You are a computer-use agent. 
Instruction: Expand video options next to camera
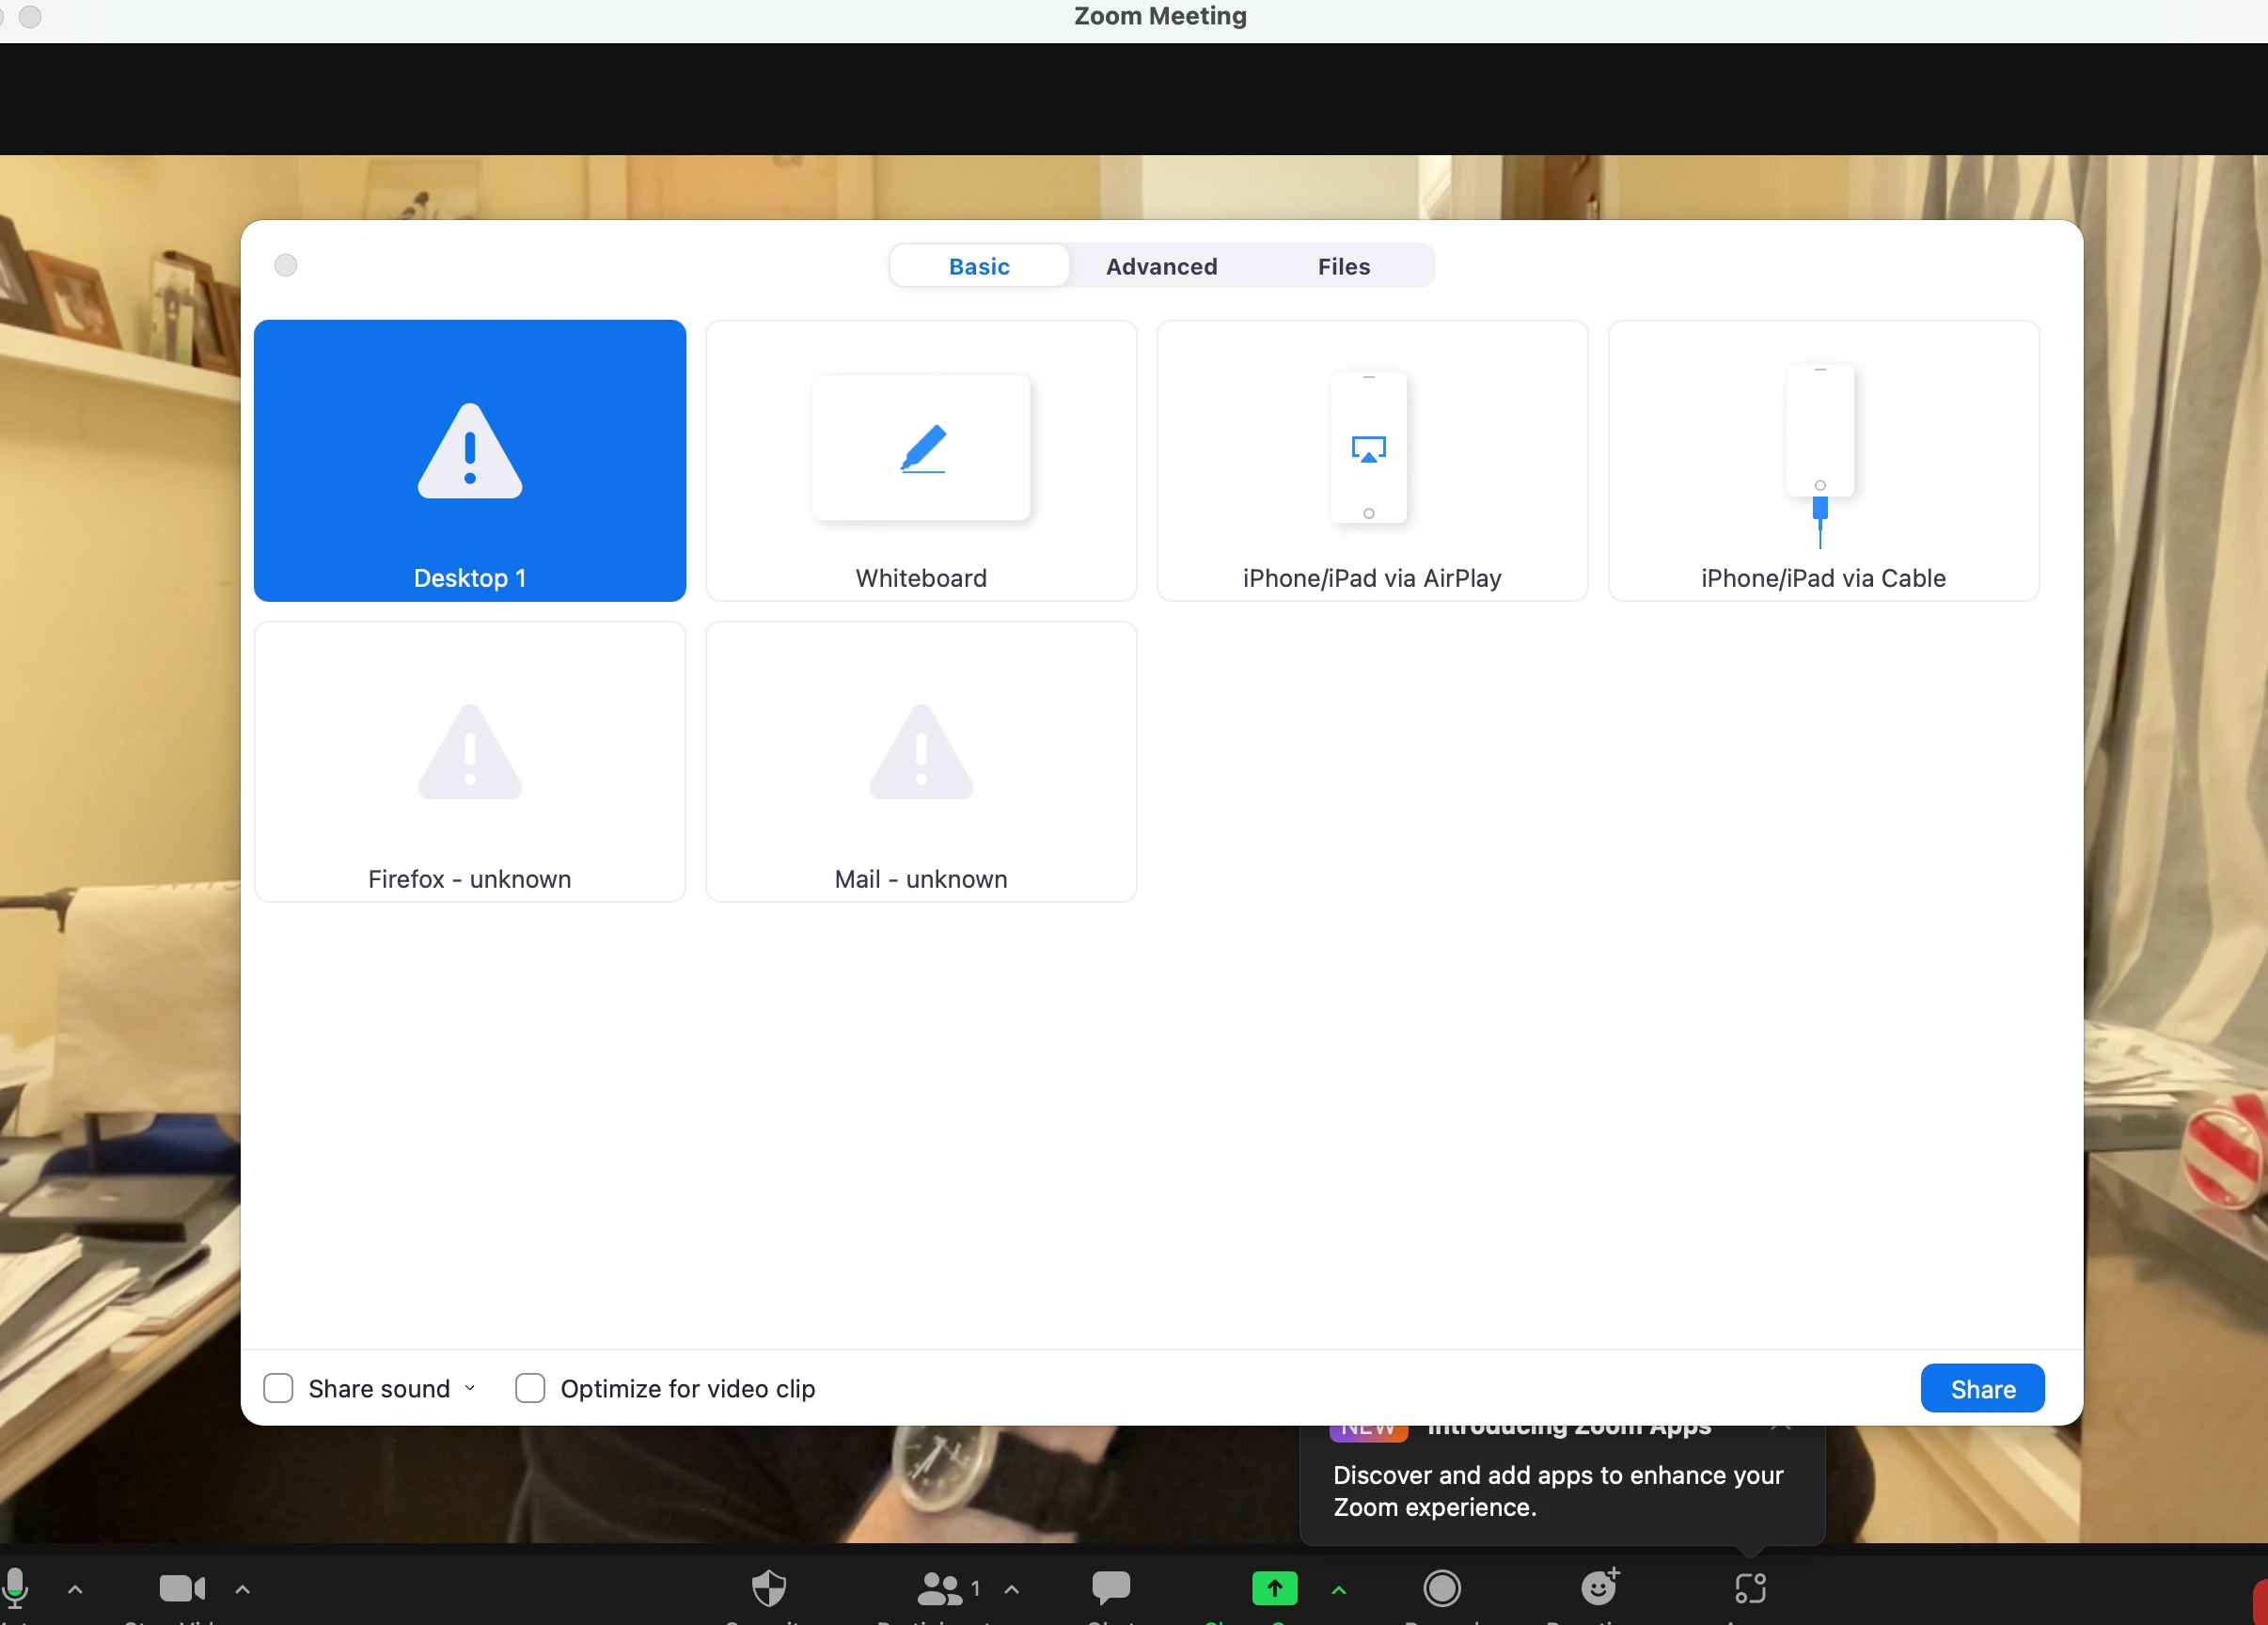click(x=242, y=1589)
